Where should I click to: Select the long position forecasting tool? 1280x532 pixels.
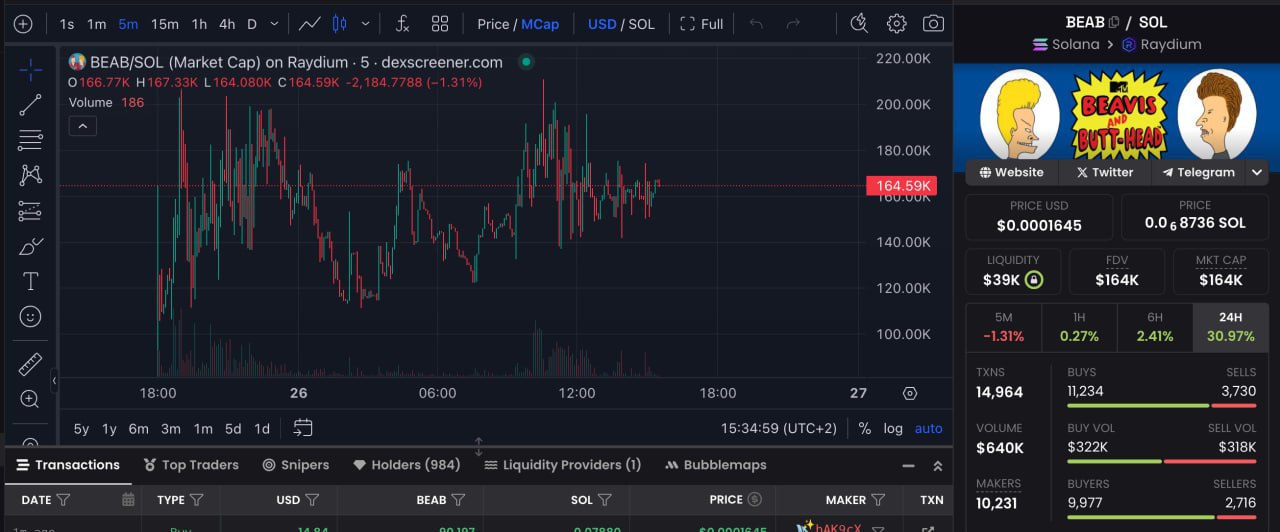pos(30,211)
